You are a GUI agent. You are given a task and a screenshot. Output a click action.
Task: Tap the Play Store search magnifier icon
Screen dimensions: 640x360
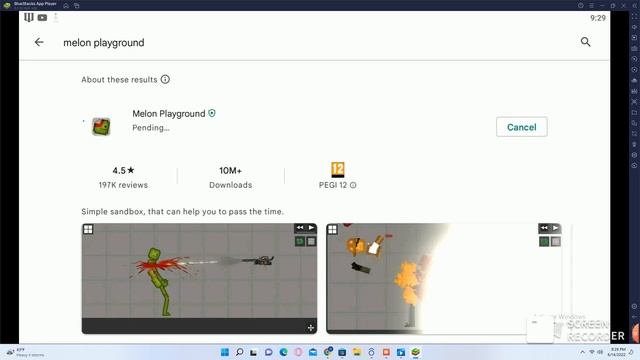[x=585, y=42]
